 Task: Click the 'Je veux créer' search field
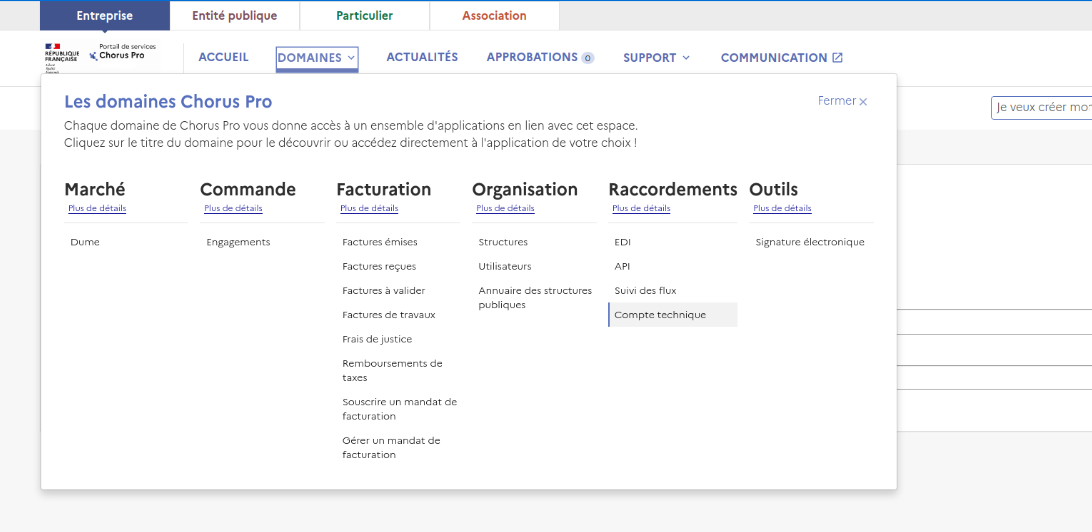[x=1041, y=107]
